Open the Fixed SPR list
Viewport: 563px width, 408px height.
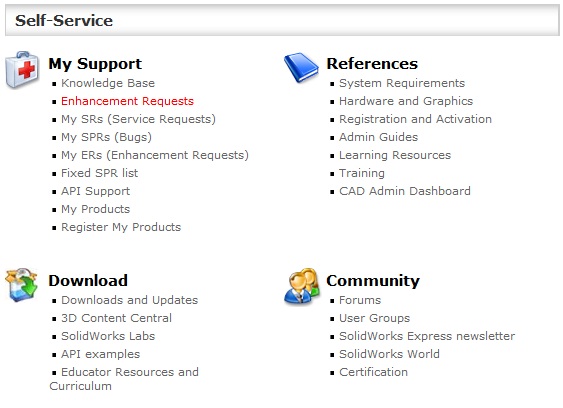pos(99,173)
